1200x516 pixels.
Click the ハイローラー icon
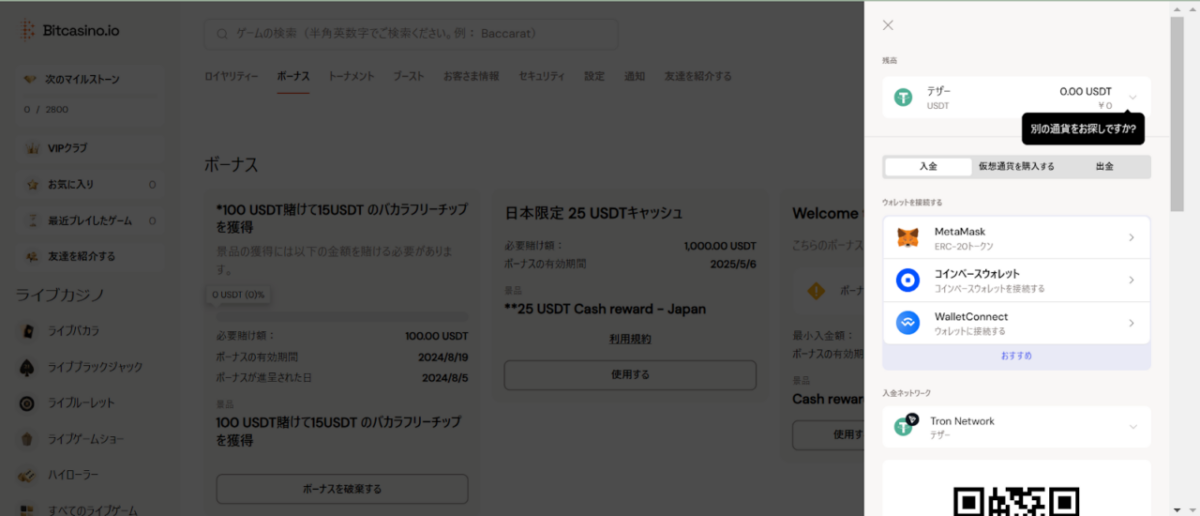(27, 475)
